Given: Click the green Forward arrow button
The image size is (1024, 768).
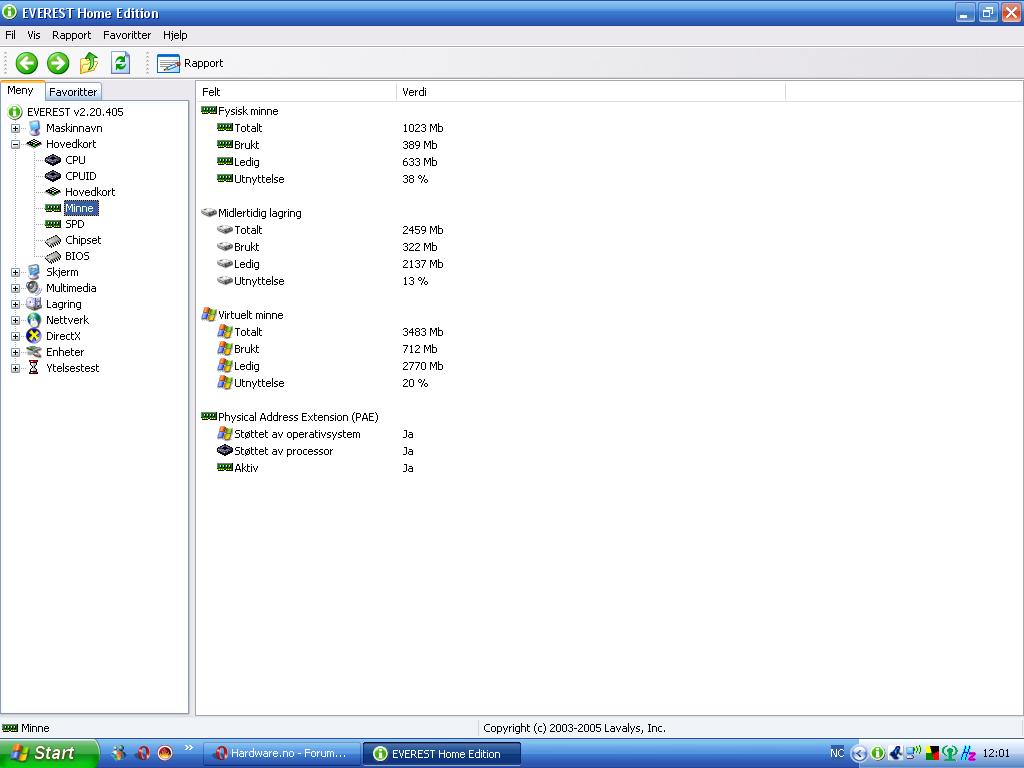Looking at the screenshot, I should pos(58,63).
